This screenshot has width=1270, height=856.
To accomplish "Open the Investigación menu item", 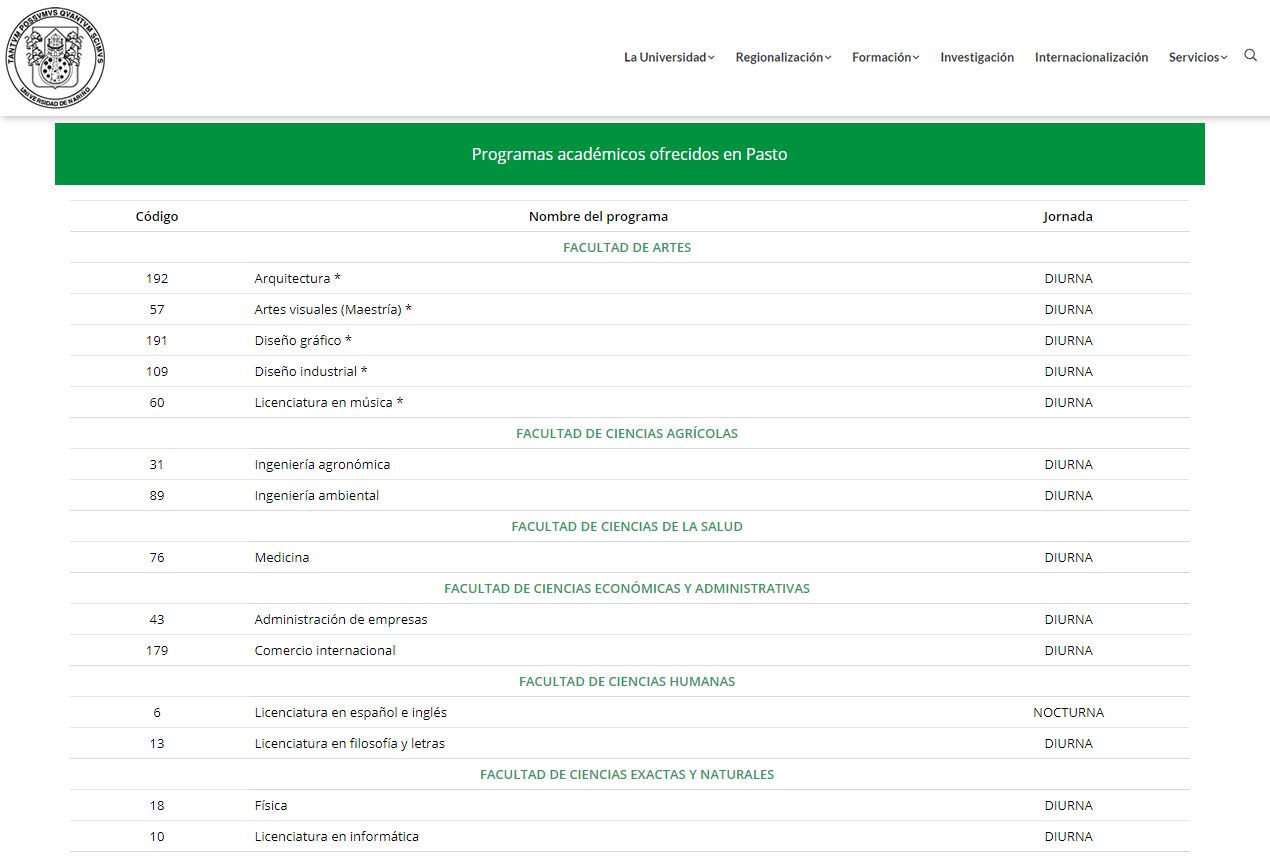I will tap(977, 57).
